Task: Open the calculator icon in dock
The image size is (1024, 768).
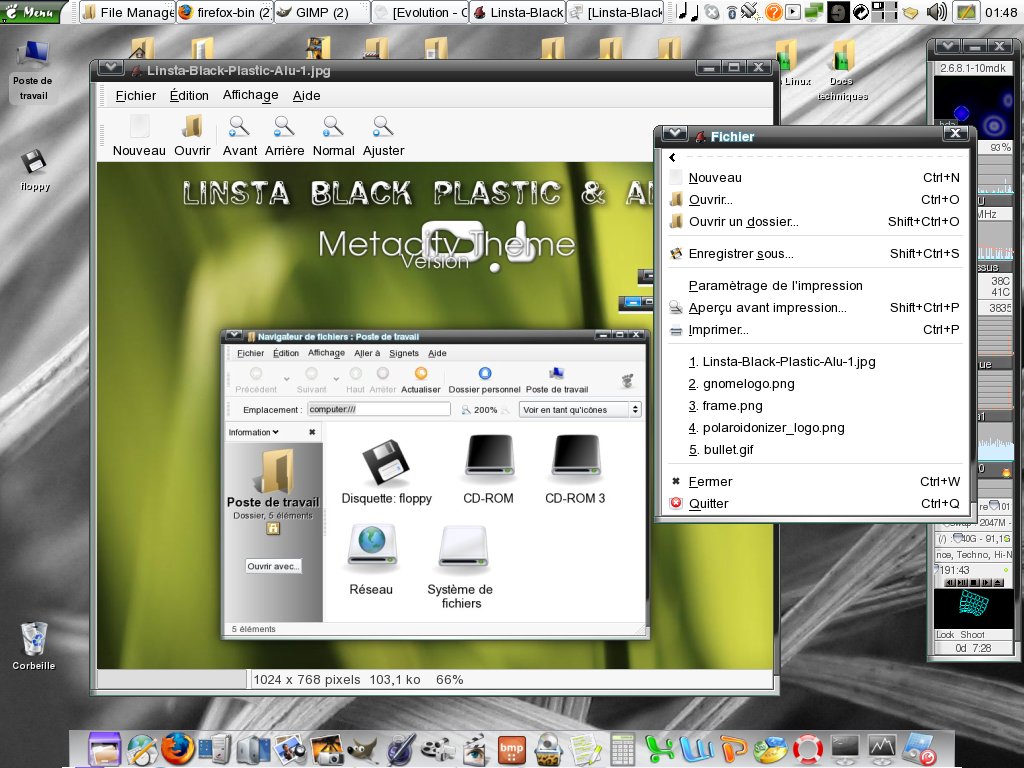Action: click(623, 749)
